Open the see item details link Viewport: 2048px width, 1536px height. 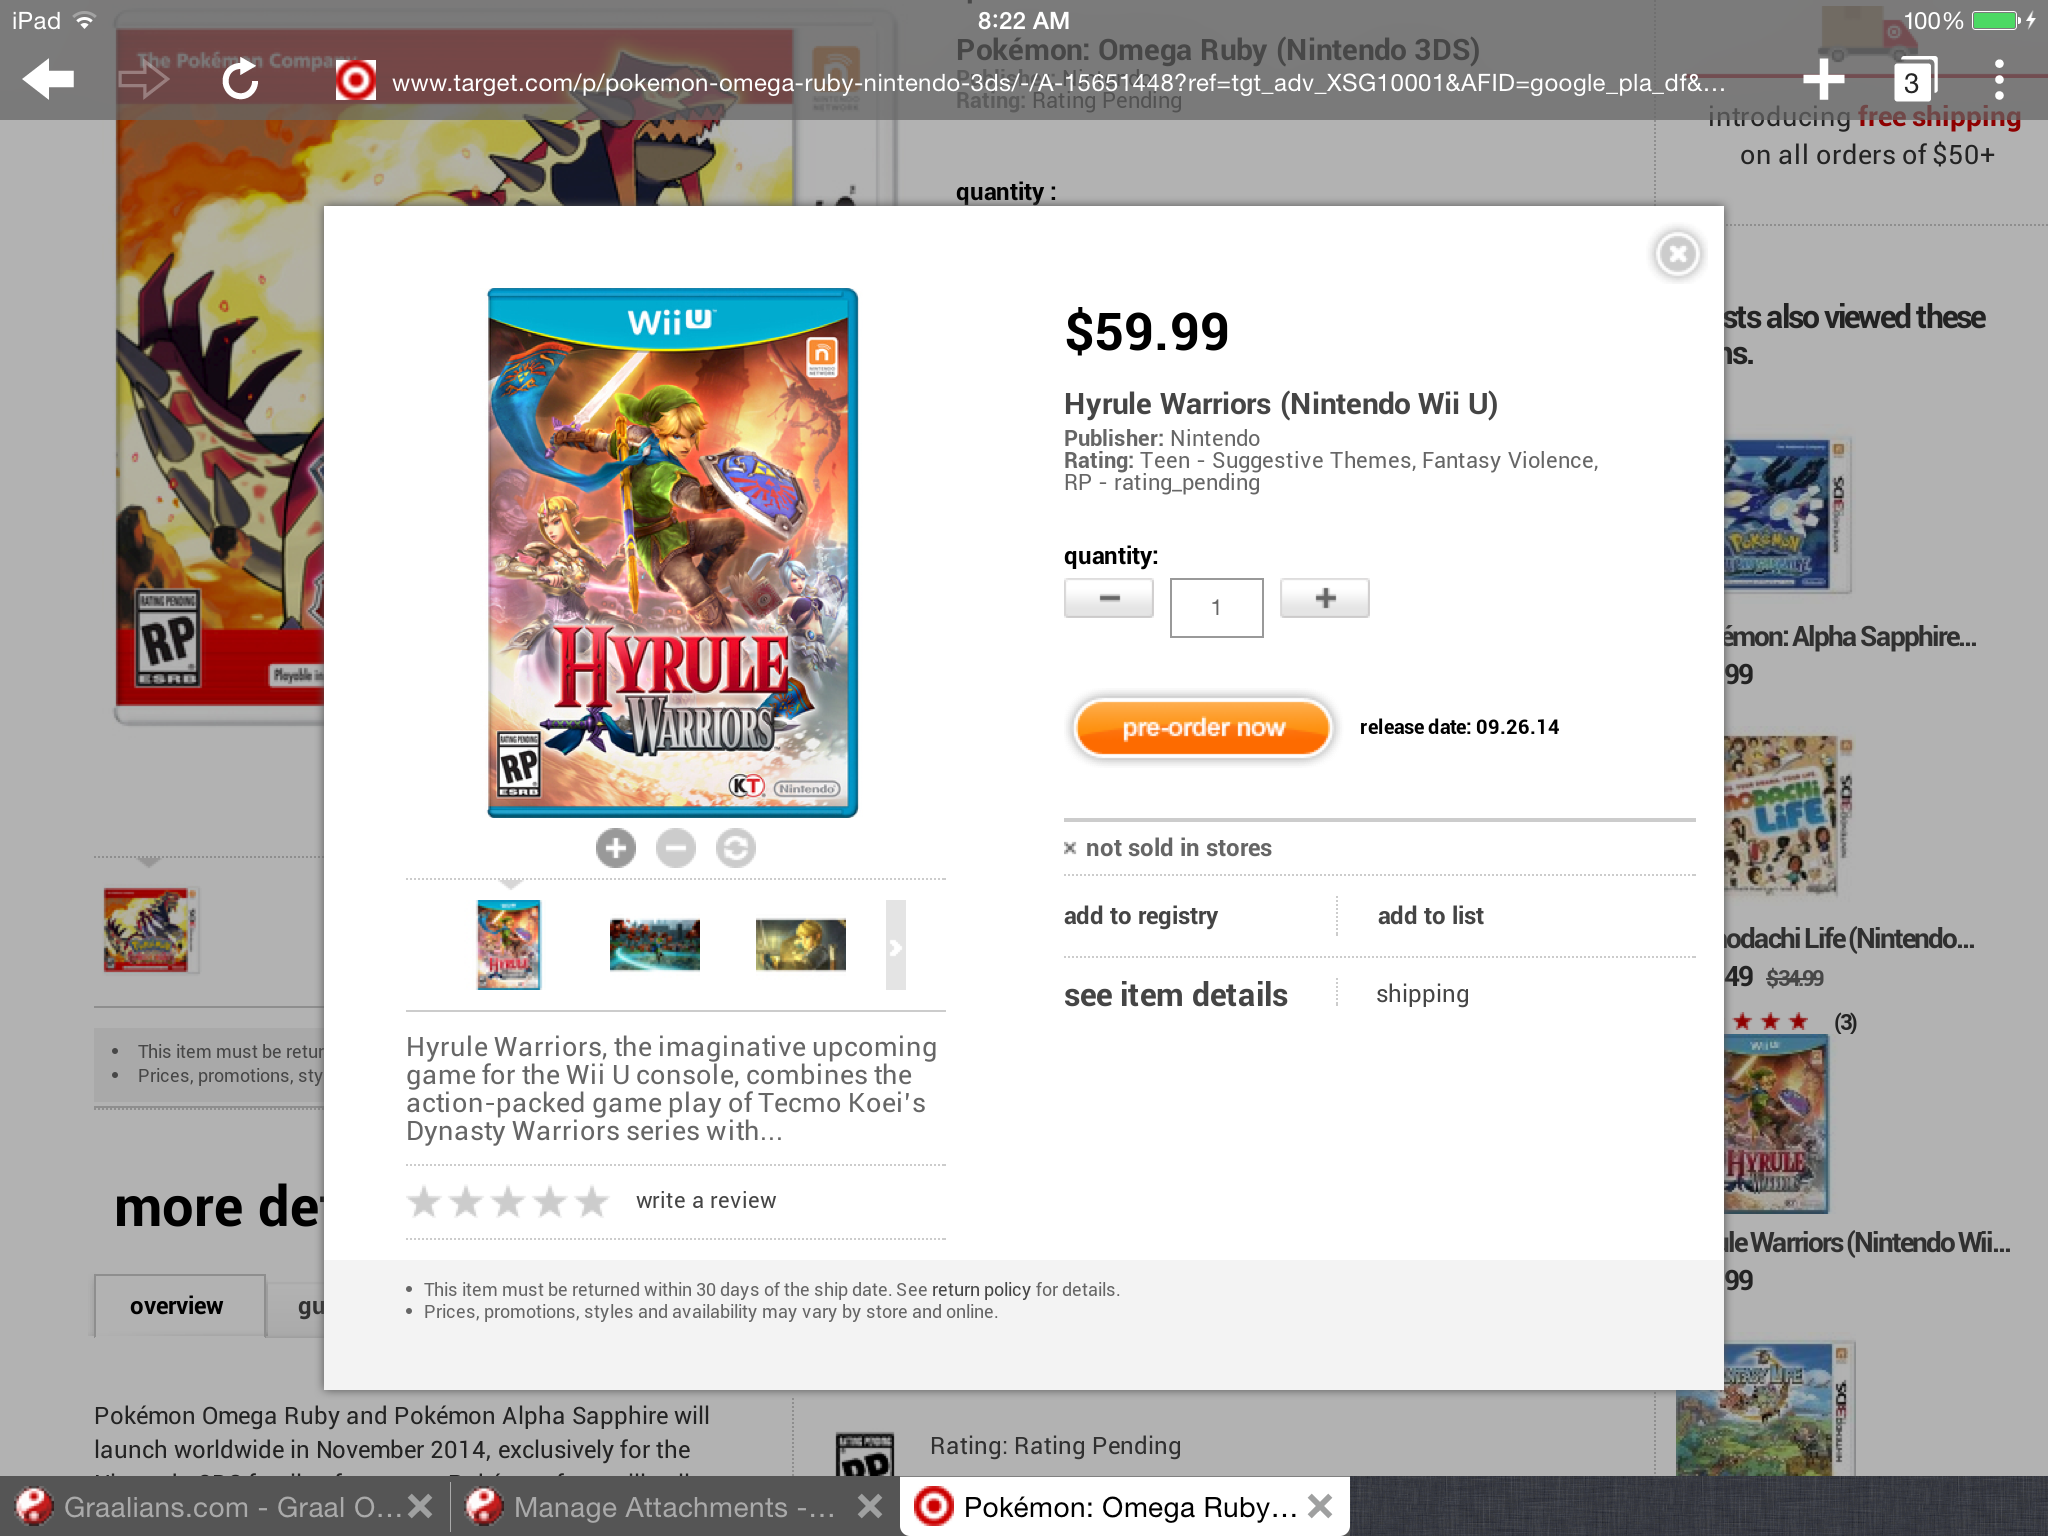point(1176,995)
